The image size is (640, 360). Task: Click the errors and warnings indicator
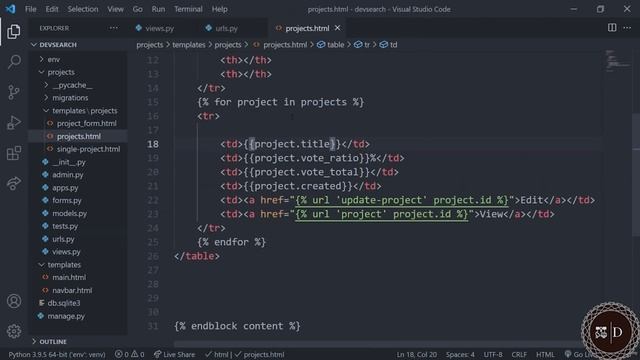click(129, 354)
